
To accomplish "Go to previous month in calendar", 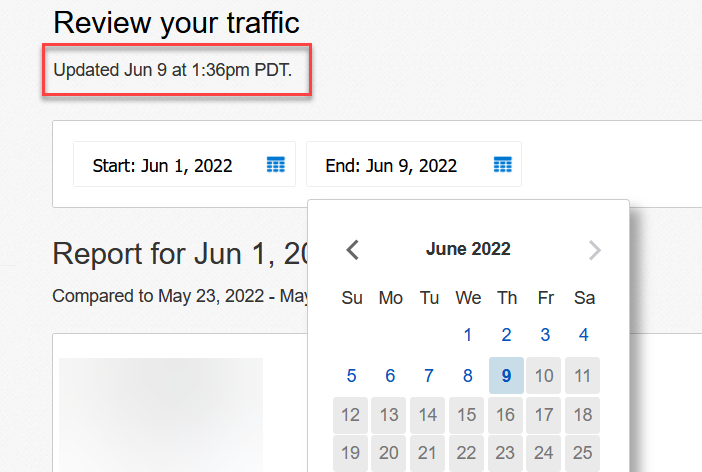I will click(x=352, y=250).
